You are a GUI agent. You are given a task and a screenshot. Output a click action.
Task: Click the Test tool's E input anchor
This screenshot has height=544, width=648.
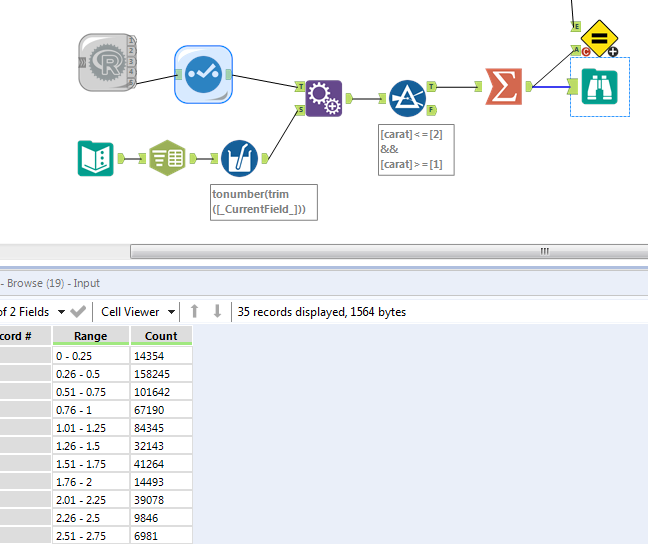tap(576, 27)
